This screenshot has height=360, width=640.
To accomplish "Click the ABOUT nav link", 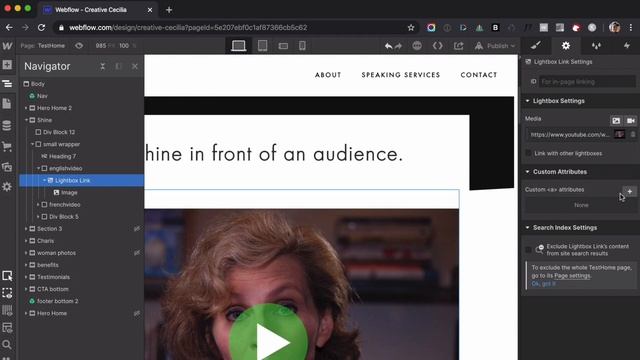I will click(x=328, y=75).
